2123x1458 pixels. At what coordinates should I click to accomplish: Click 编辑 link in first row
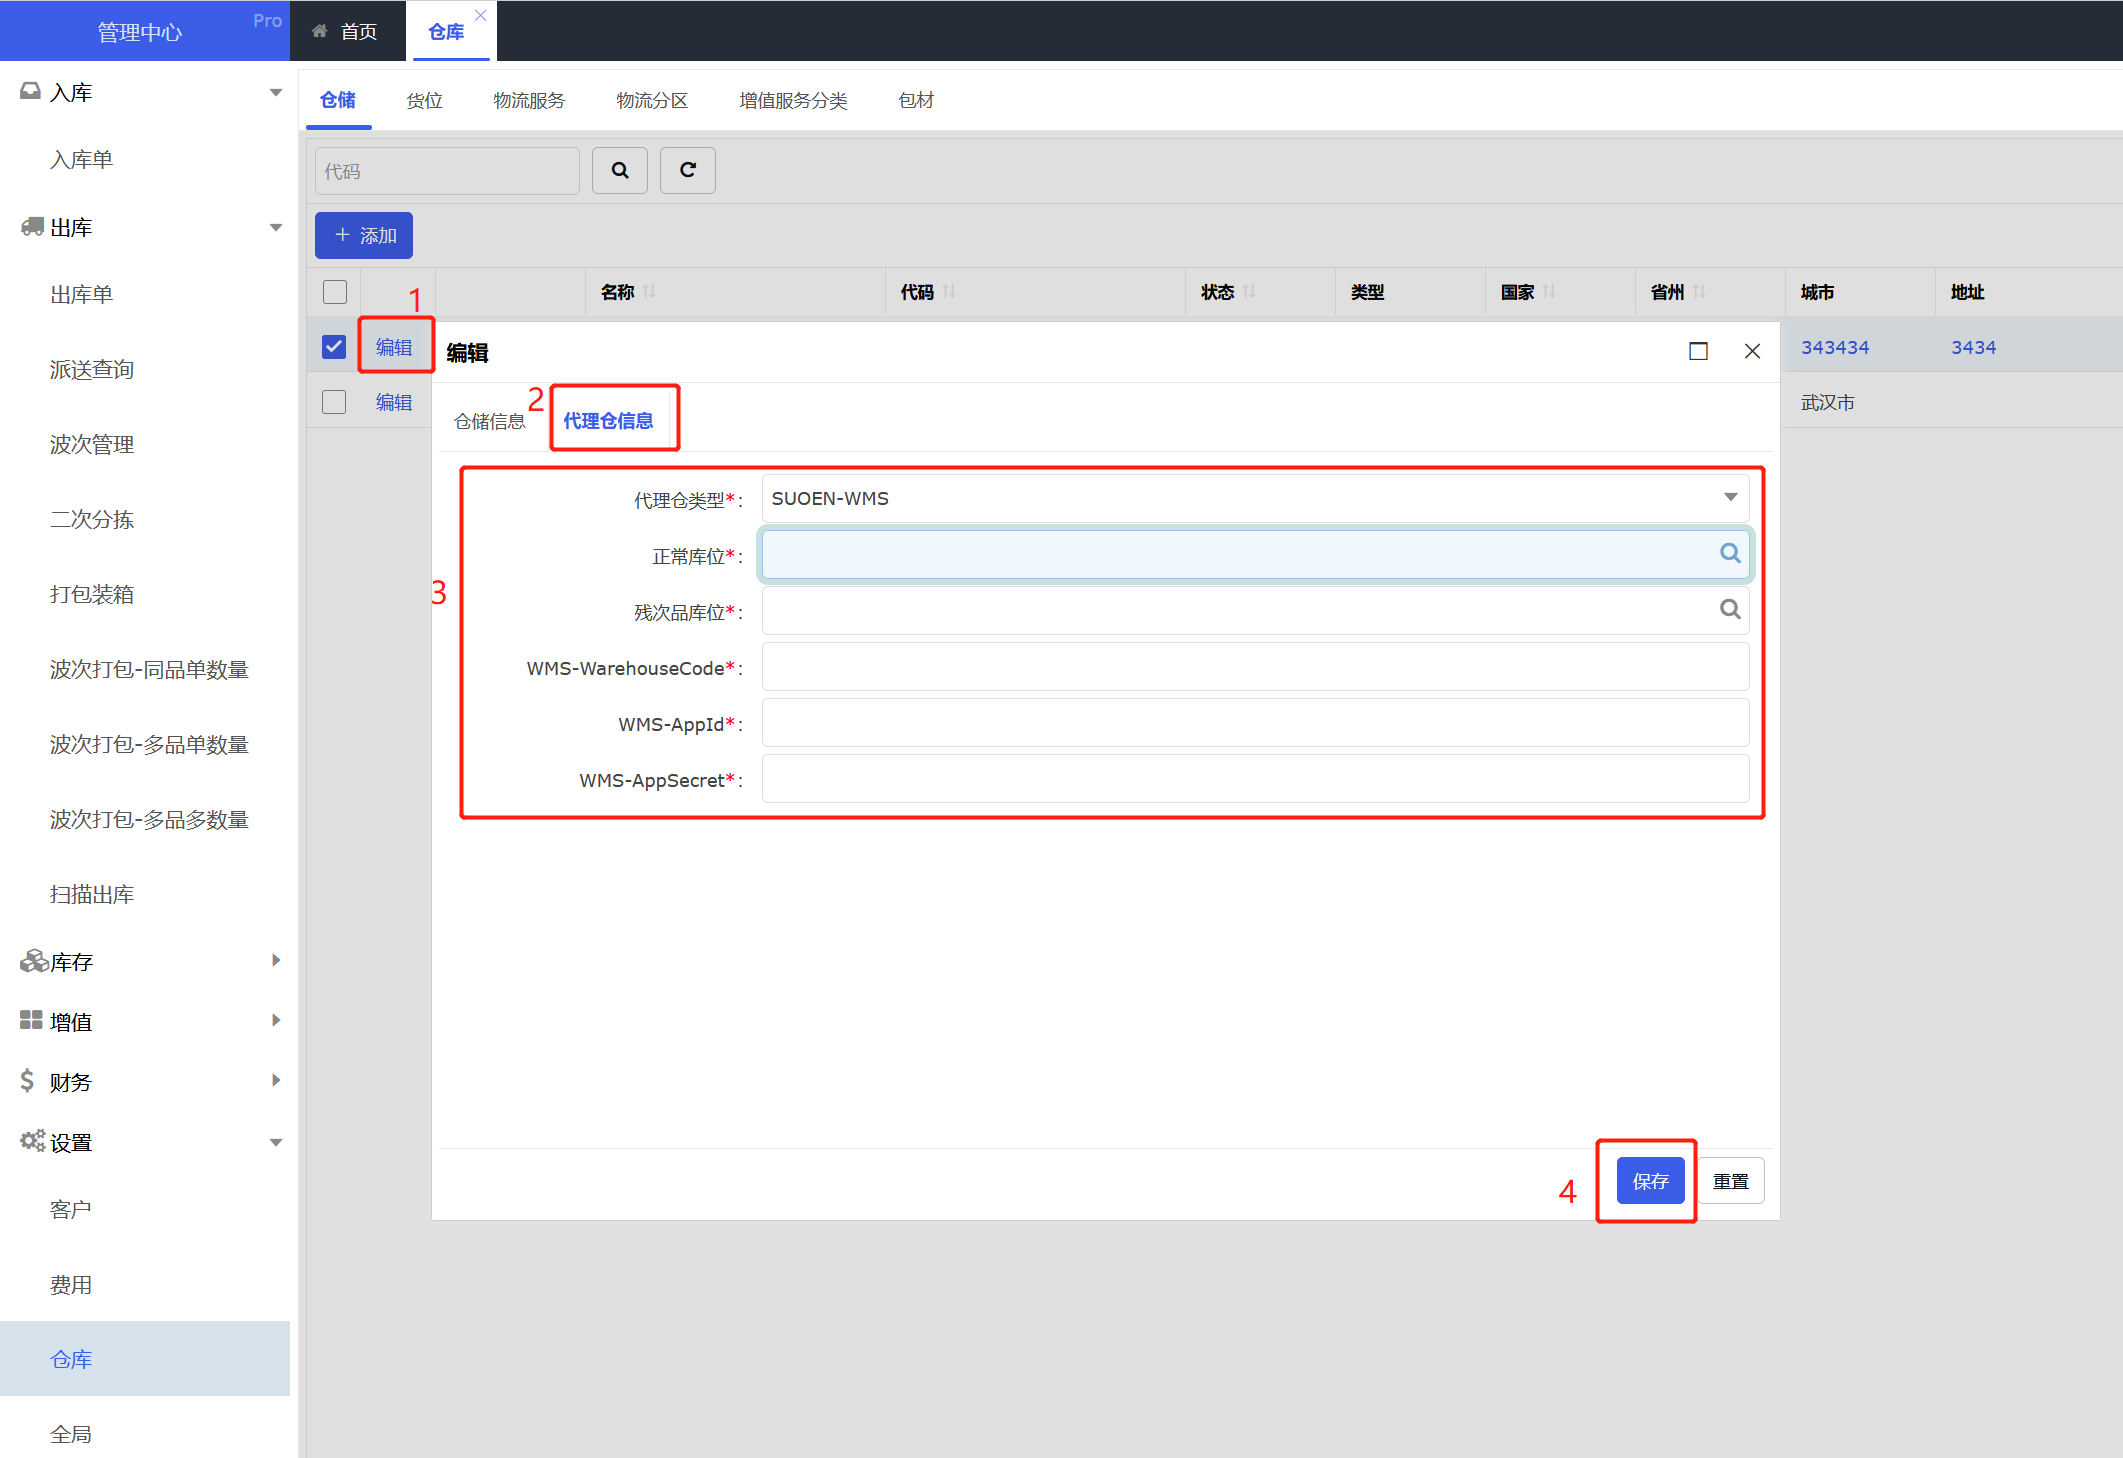[394, 347]
